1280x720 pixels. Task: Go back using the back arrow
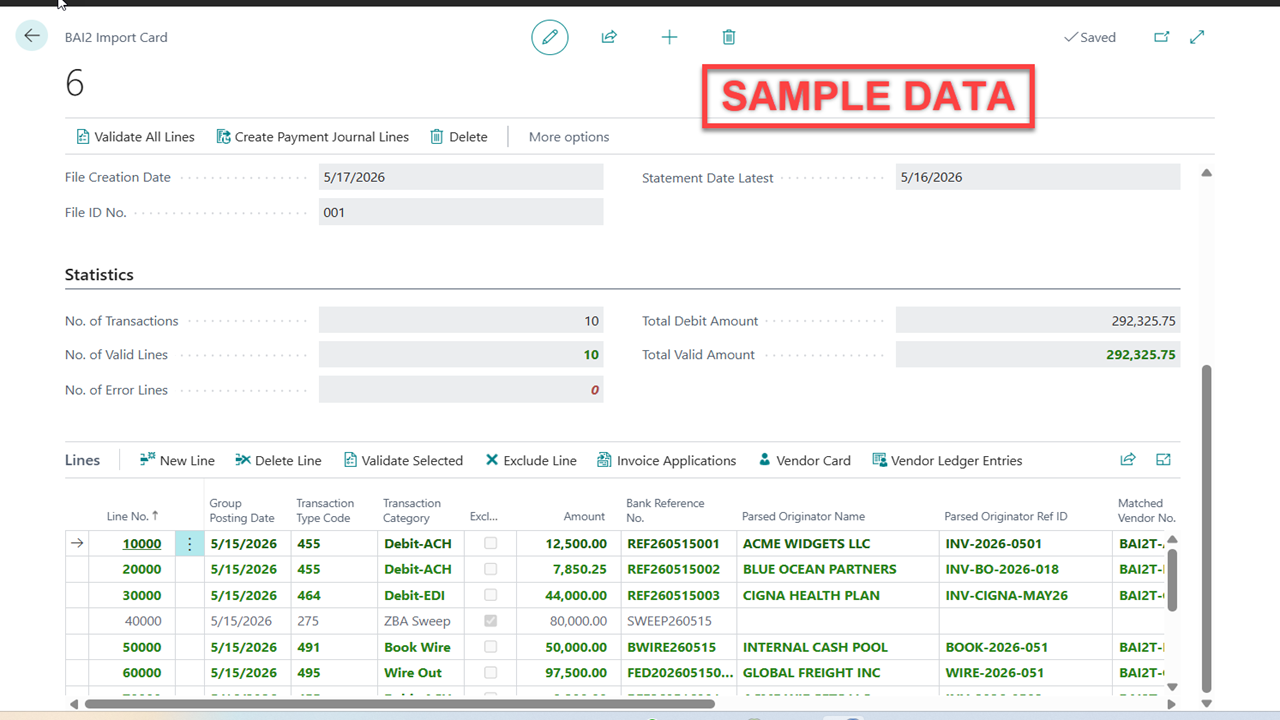pyautogui.click(x=32, y=36)
